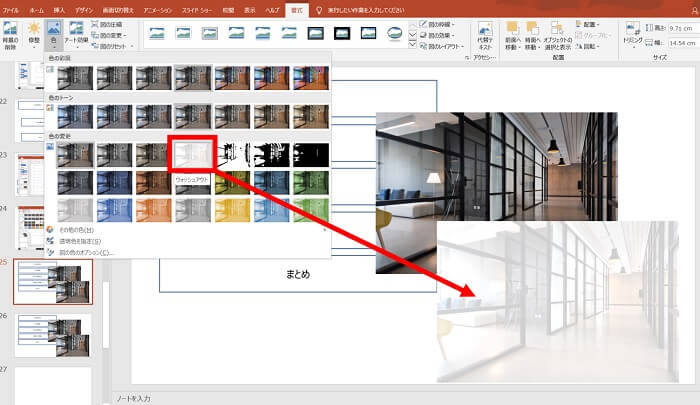This screenshot has height=405, width=700.
Task: Click 図の圧縮 (Compress Pictures) icon
Action: (x=113, y=22)
